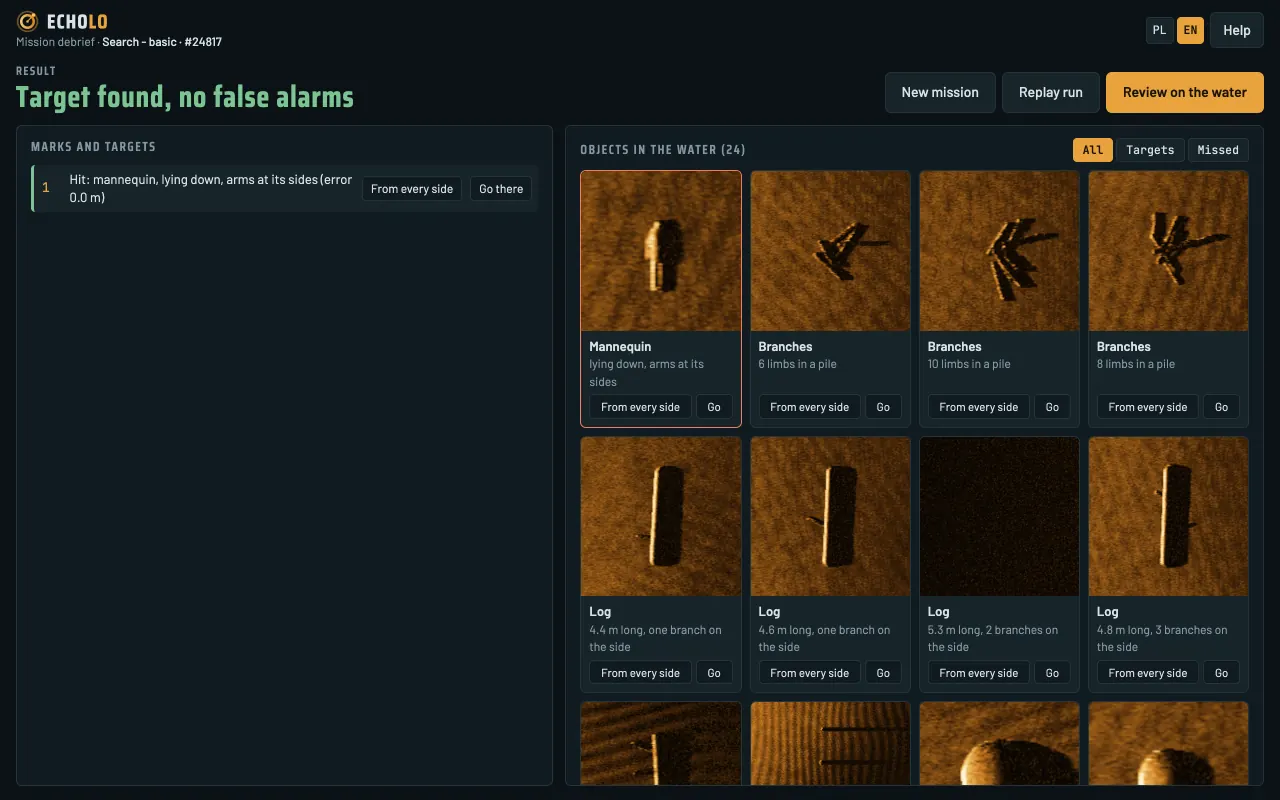The height and width of the screenshot is (800, 1280).
Task: Click Go on 4.6 m Log card
Action: (x=883, y=673)
